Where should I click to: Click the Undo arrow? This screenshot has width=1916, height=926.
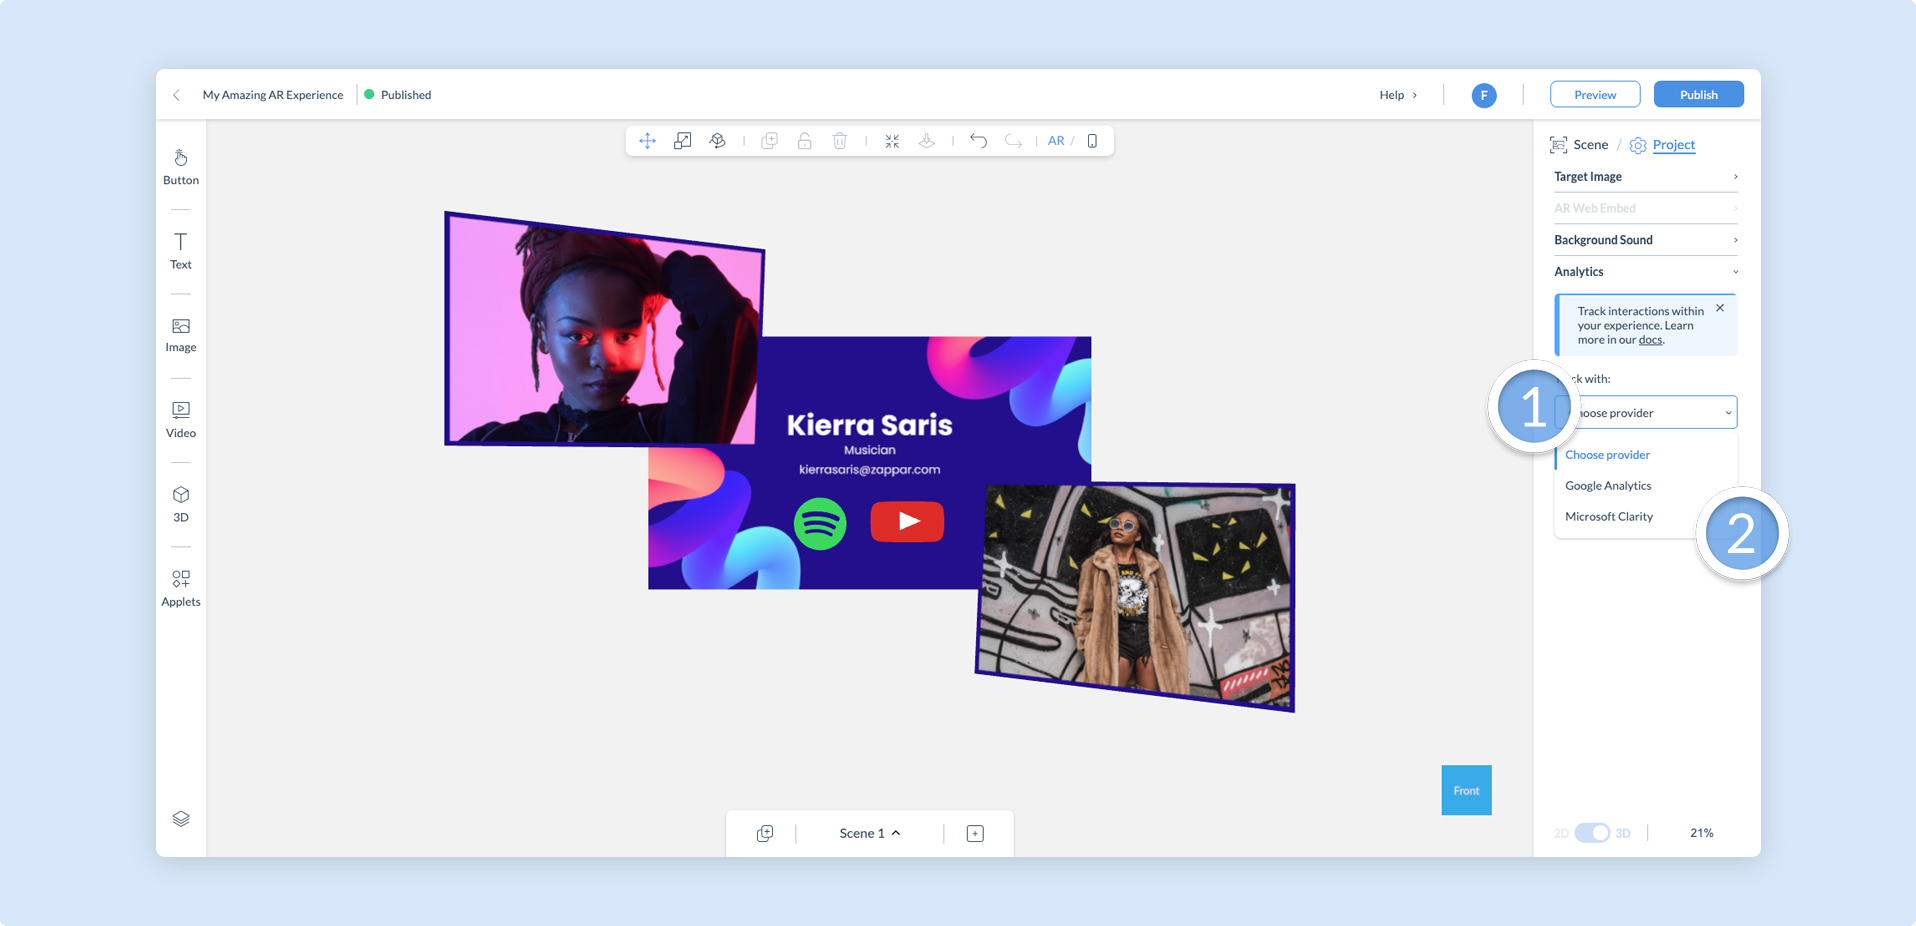[978, 141]
